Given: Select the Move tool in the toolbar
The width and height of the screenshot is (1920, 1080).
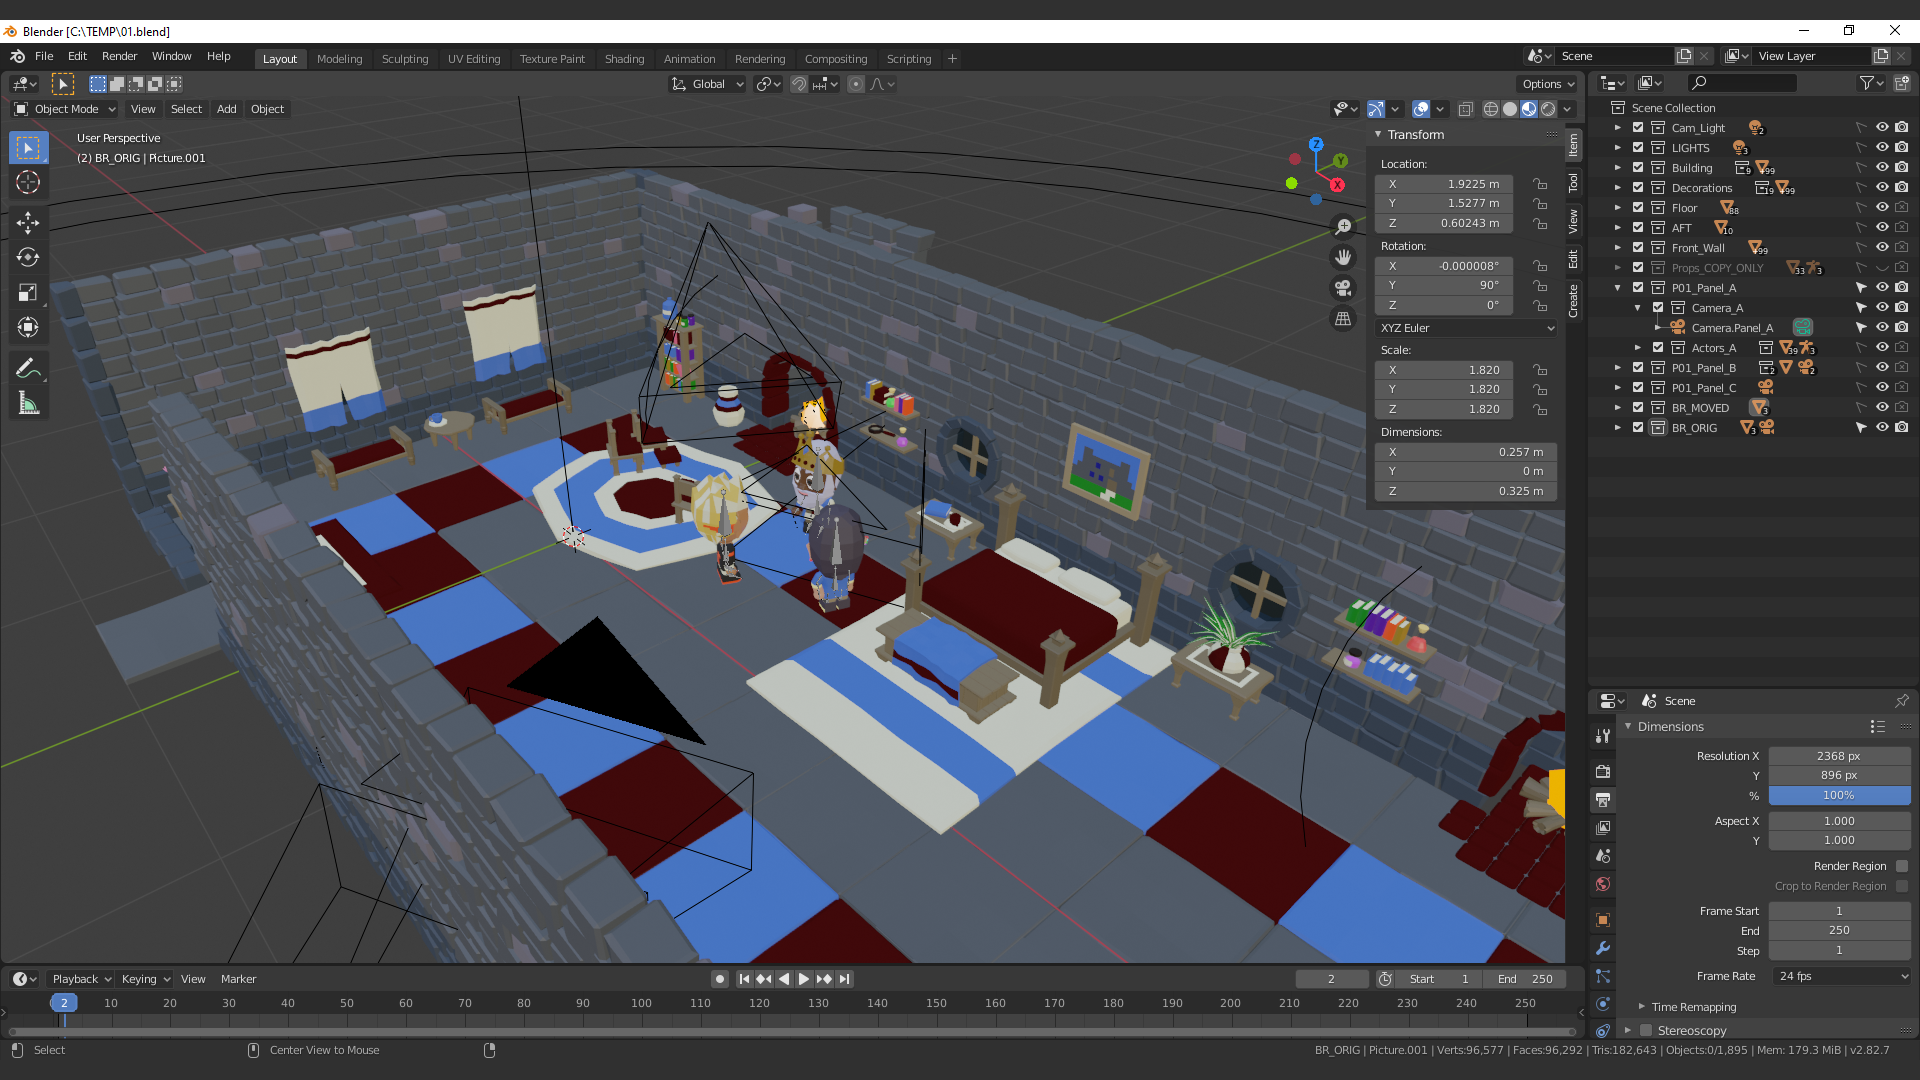Looking at the screenshot, I should [x=28, y=222].
